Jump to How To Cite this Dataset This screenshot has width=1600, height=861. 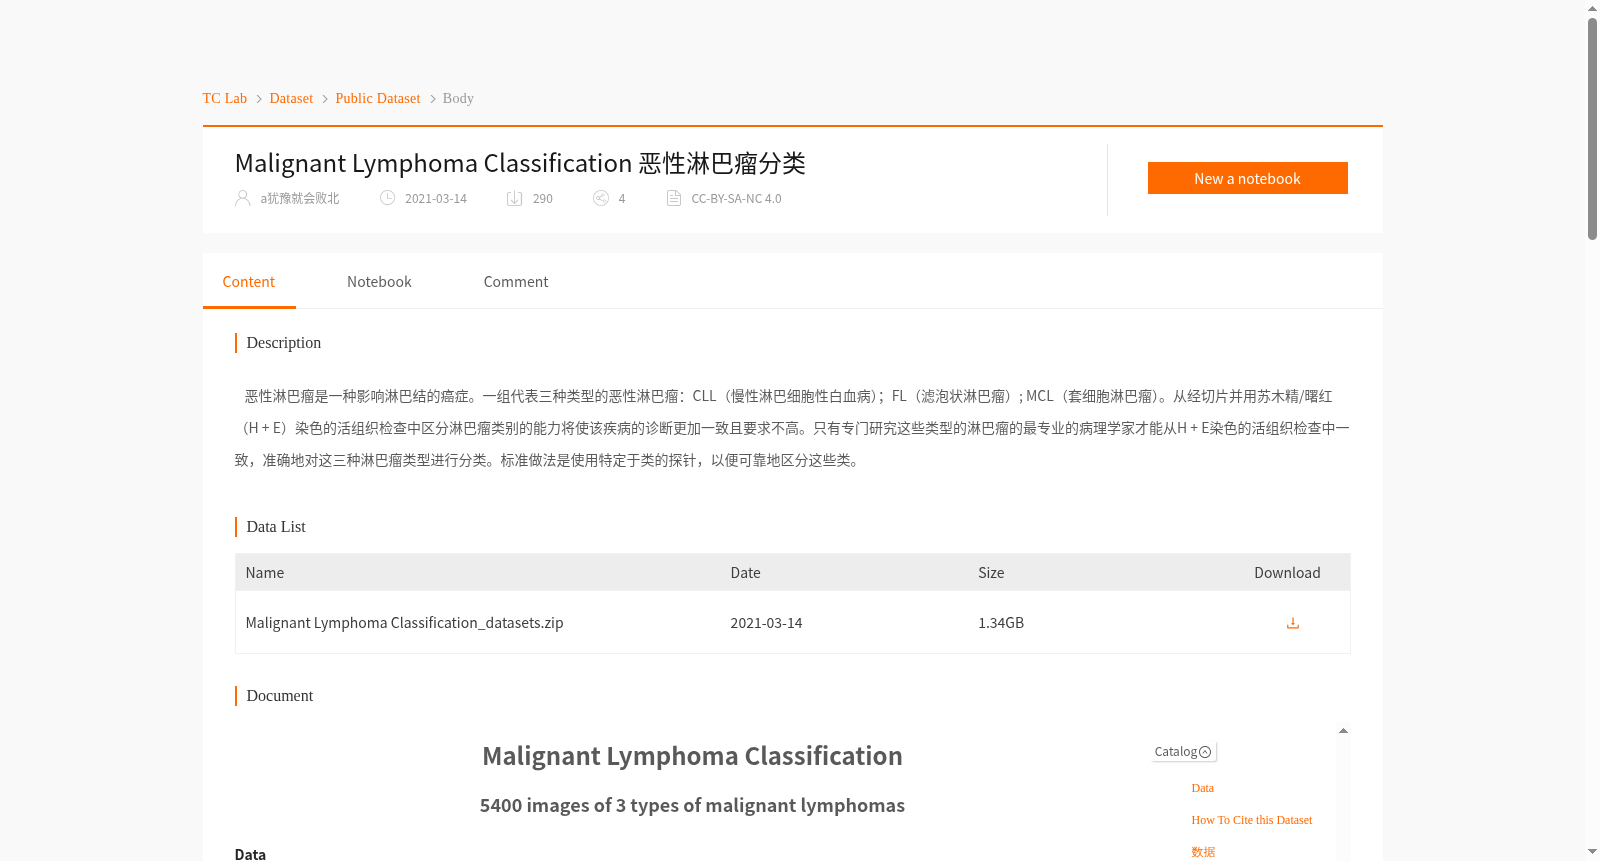[x=1251, y=820]
